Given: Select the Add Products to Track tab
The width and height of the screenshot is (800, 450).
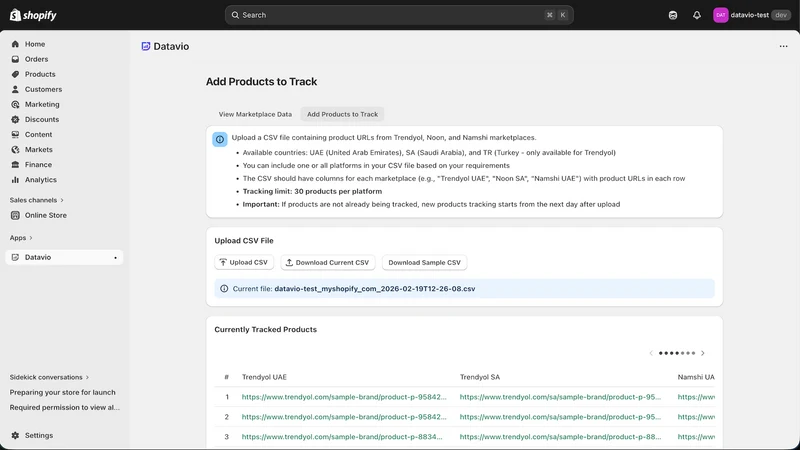Looking at the screenshot, I should pos(342,114).
